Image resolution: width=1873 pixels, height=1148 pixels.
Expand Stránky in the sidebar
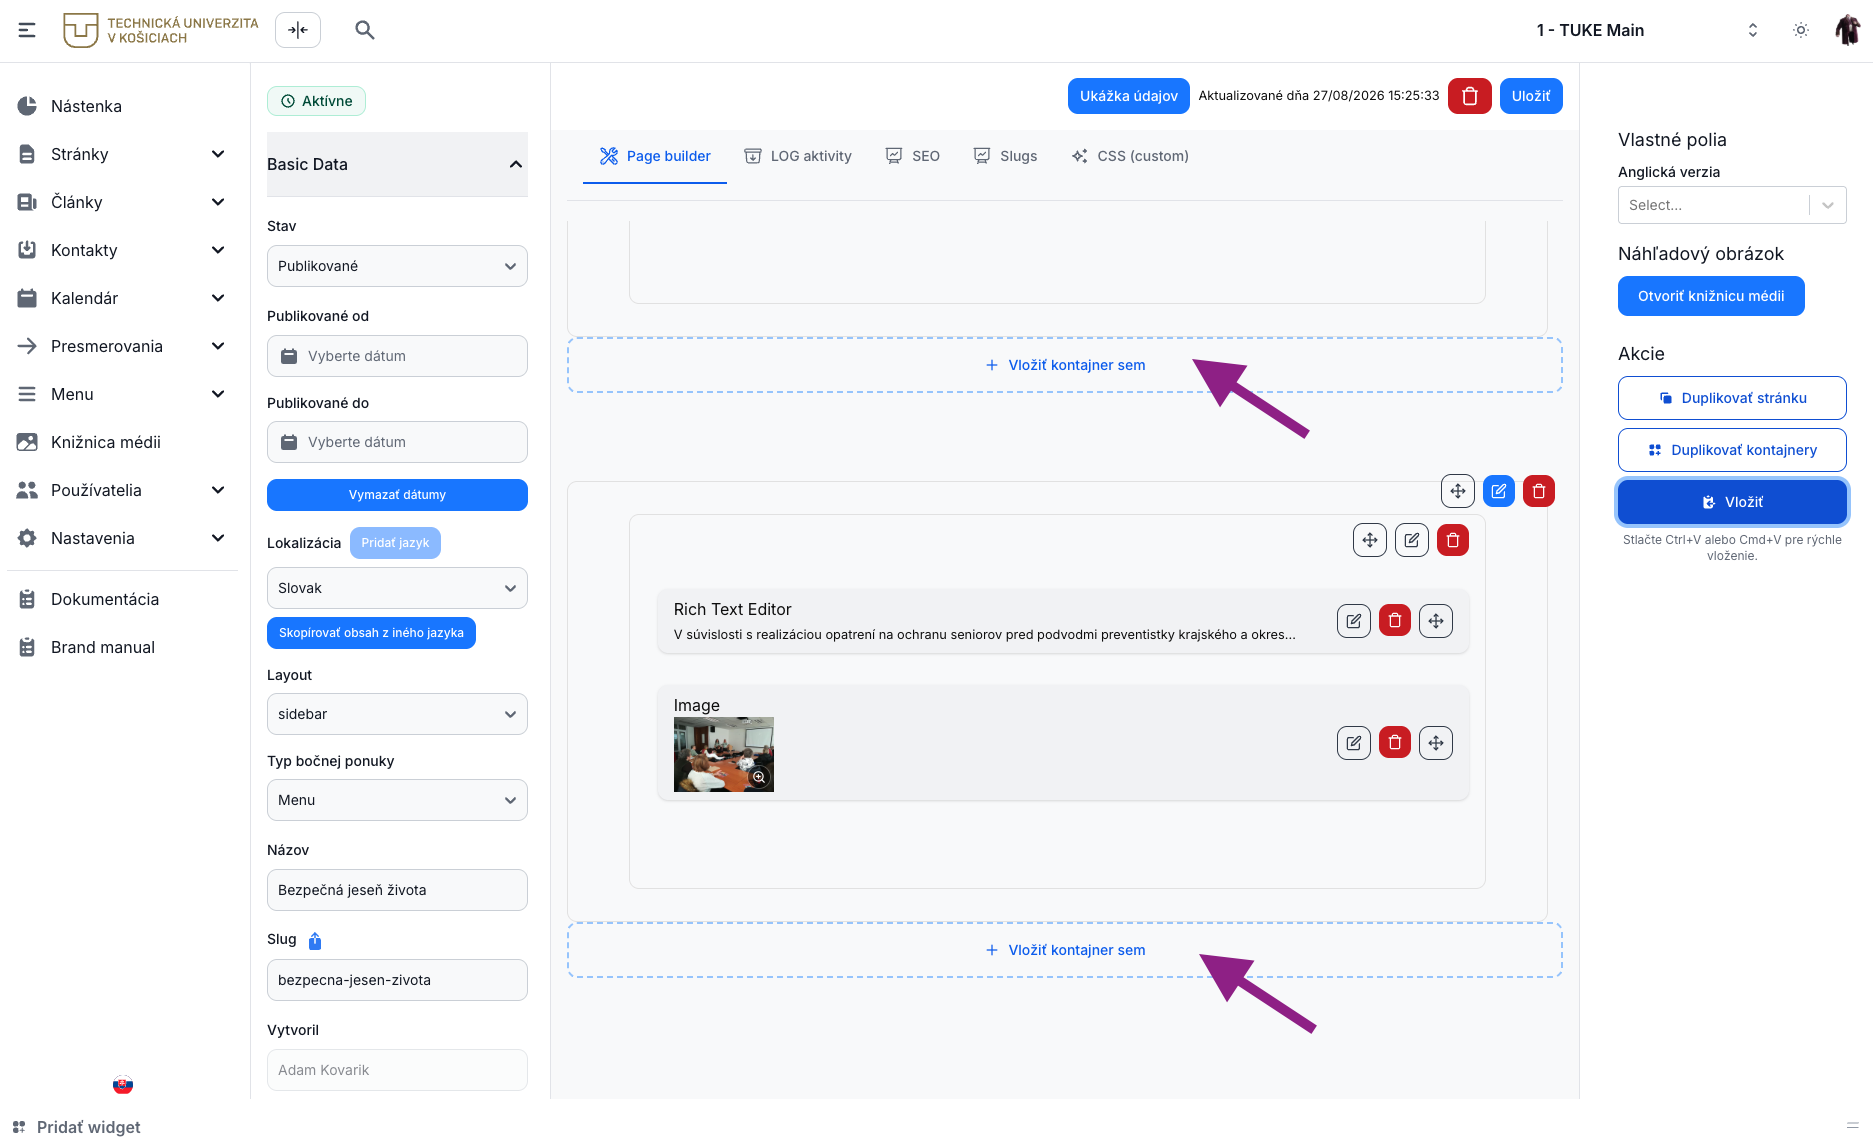[x=122, y=154]
